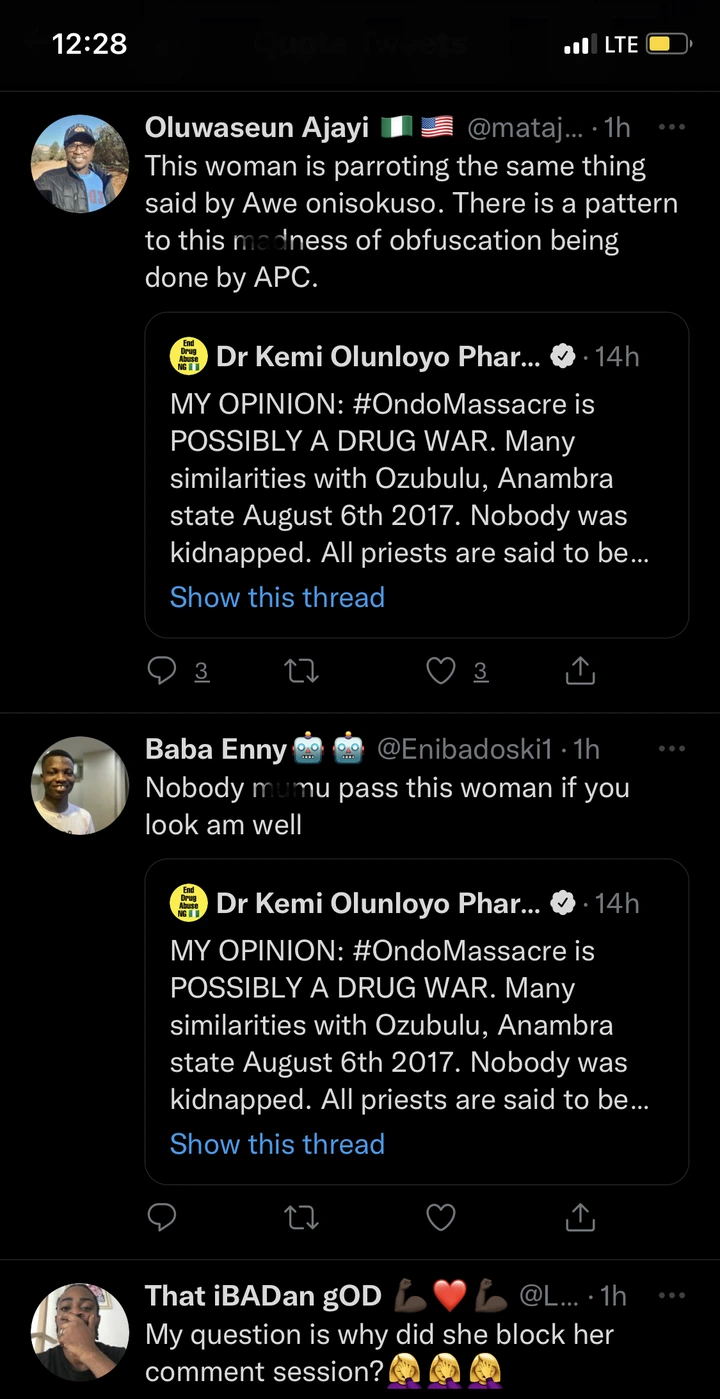Image resolution: width=720 pixels, height=1399 pixels.
Task: Like Oluwaseun Ajayi's tweet
Action: click(x=441, y=671)
